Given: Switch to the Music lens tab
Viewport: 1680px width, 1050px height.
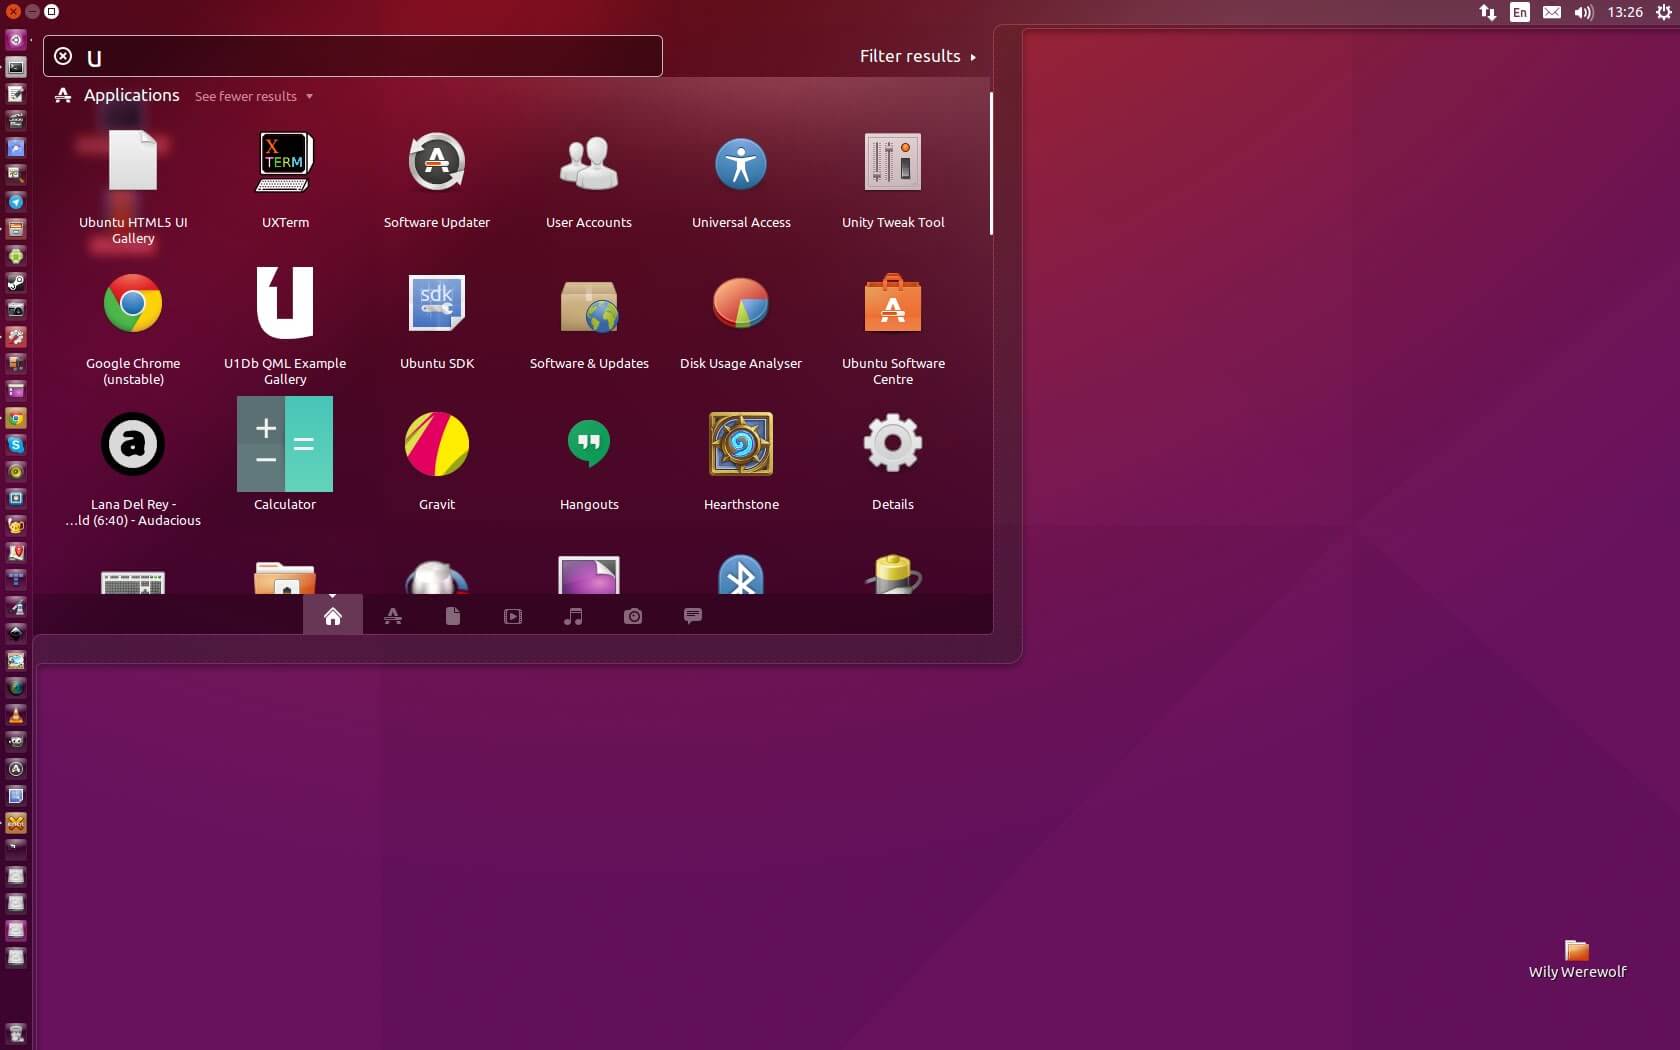Looking at the screenshot, I should point(573,616).
